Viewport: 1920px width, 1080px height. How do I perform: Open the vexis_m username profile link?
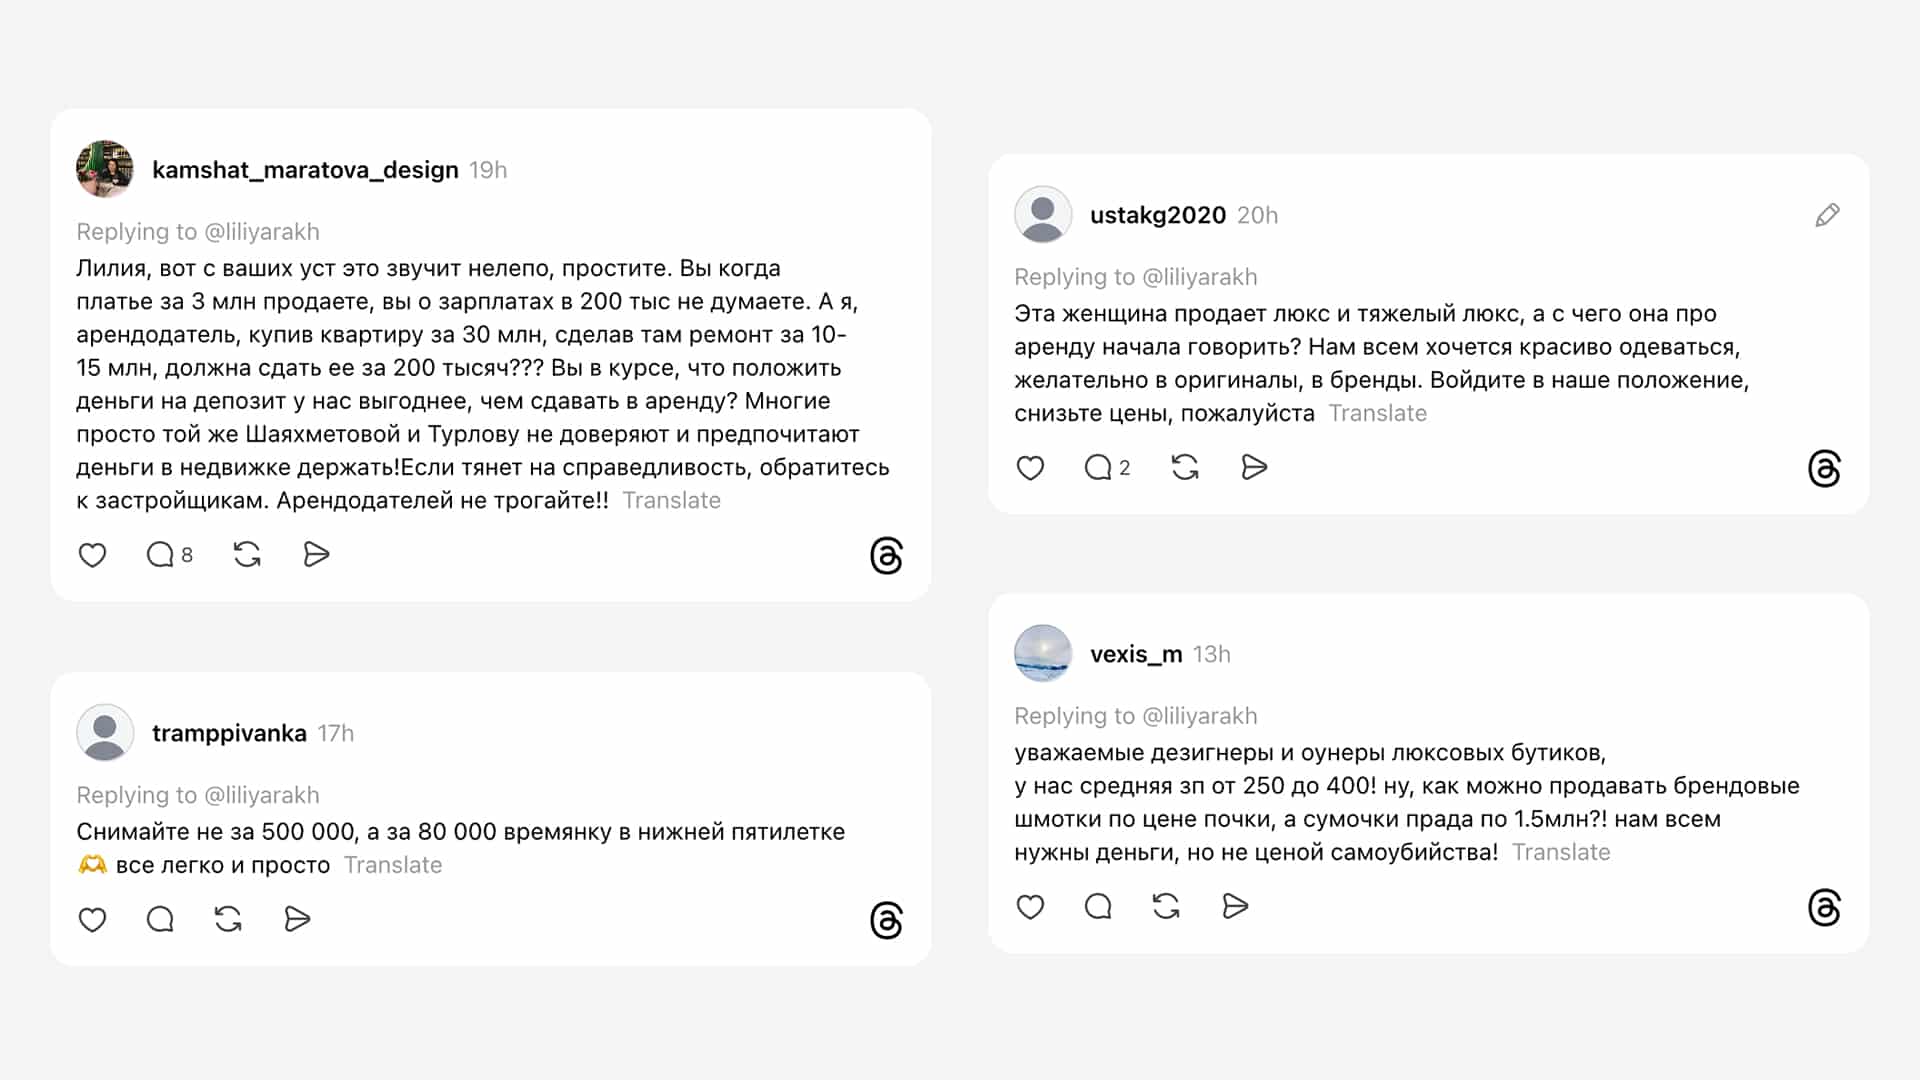(1136, 655)
